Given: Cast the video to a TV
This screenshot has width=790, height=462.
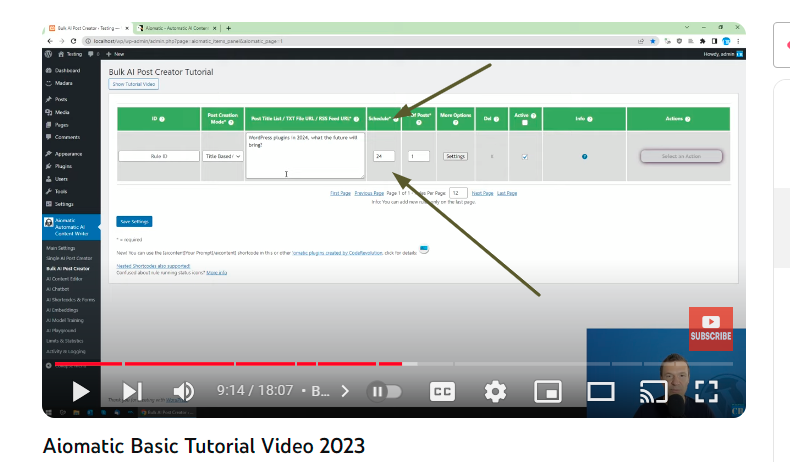Looking at the screenshot, I should (x=653, y=391).
